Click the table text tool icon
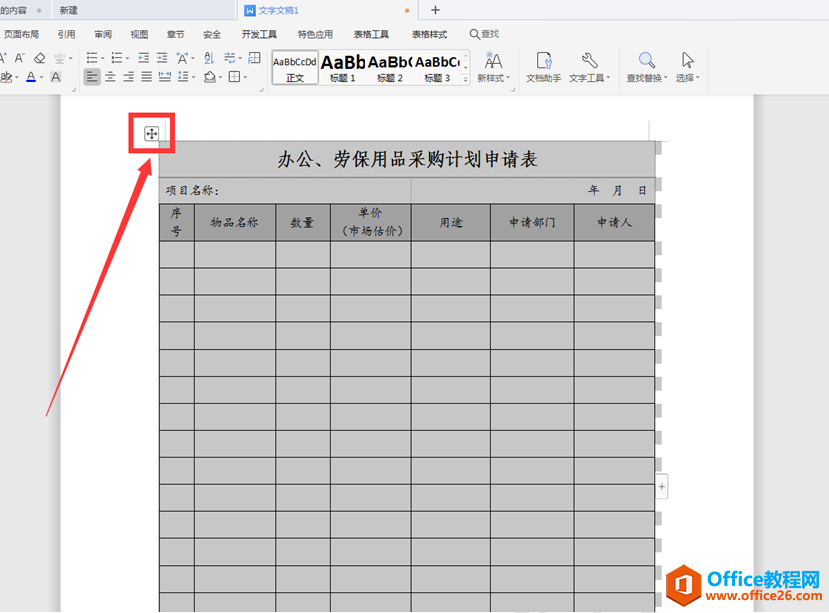The image size is (829, 613). [x=254, y=58]
